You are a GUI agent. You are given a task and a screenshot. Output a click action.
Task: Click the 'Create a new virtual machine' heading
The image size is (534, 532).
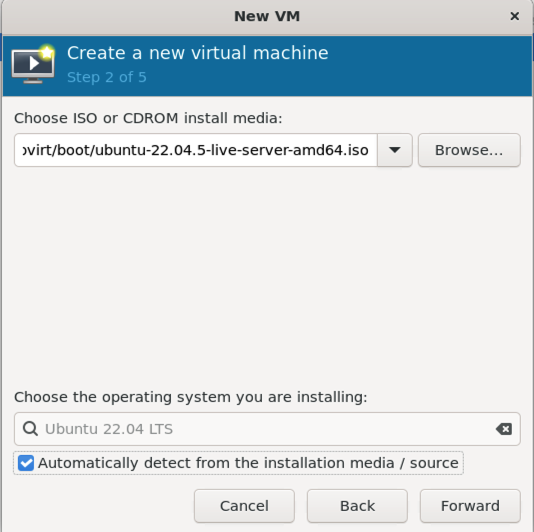(x=198, y=53)
